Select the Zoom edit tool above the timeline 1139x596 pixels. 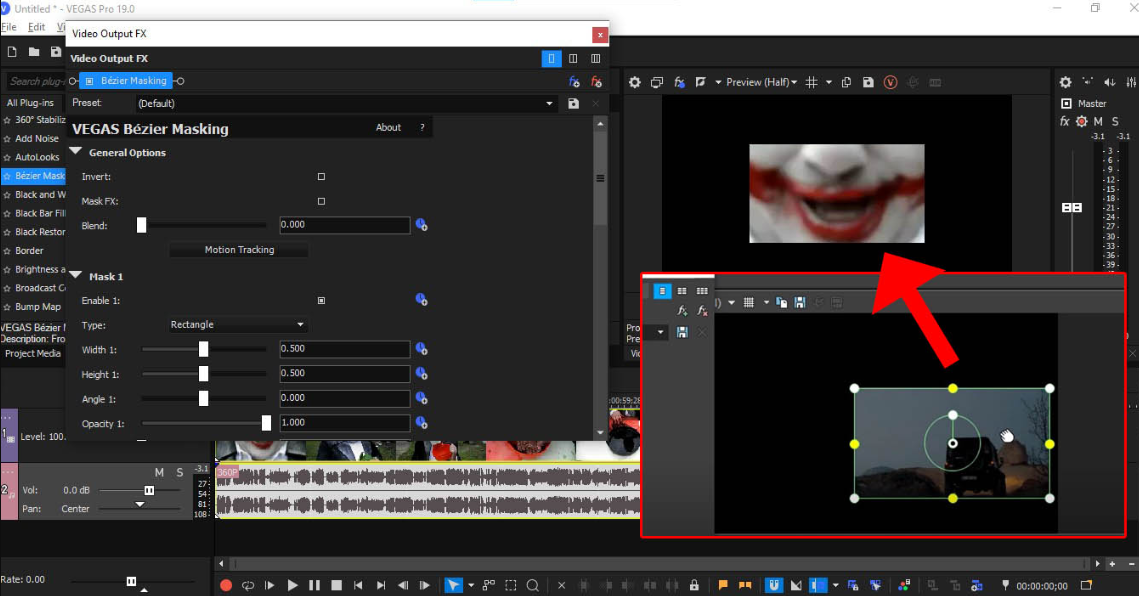535,585
